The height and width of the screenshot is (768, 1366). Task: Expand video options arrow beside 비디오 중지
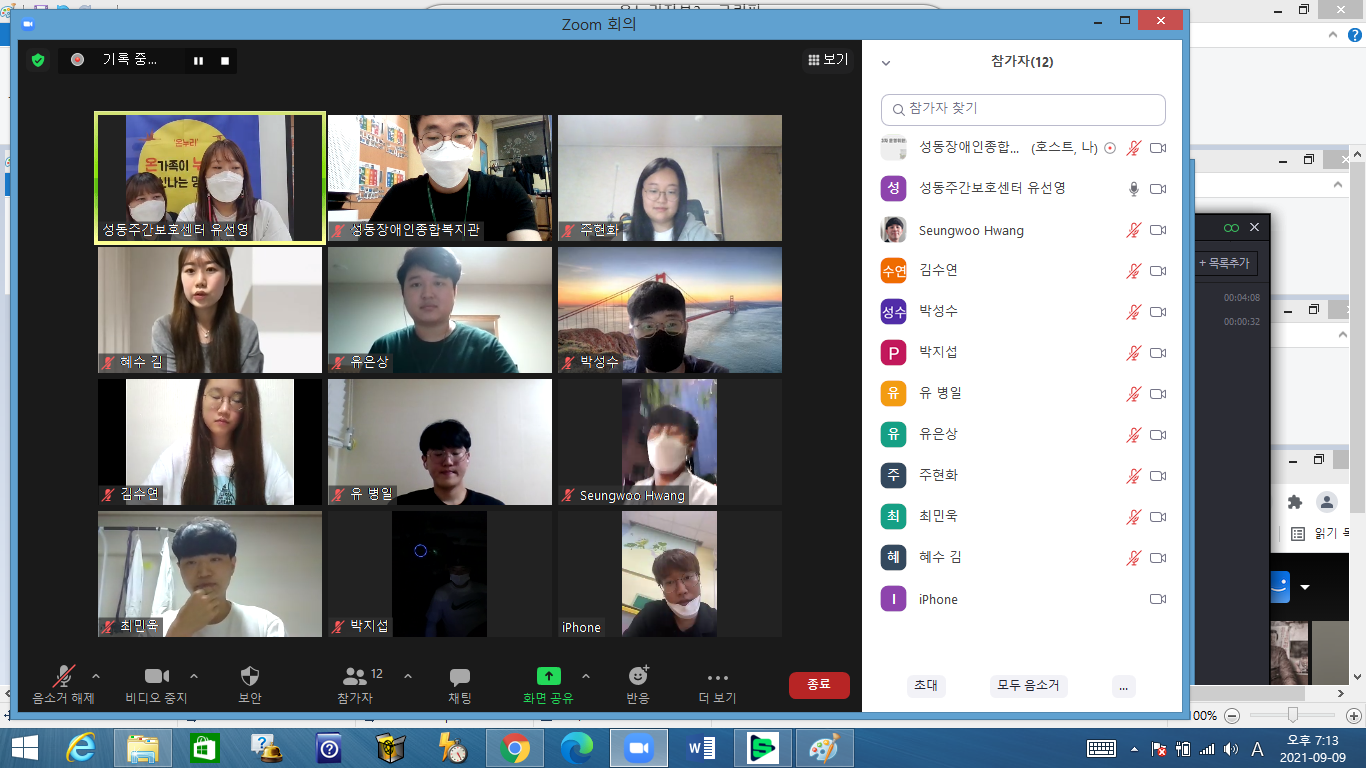click(194, 676)
